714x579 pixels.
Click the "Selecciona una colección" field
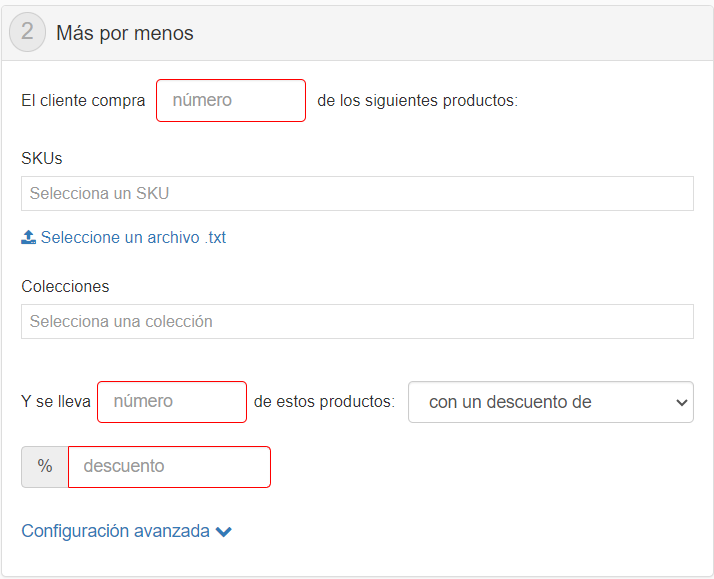tap(357, 322)
